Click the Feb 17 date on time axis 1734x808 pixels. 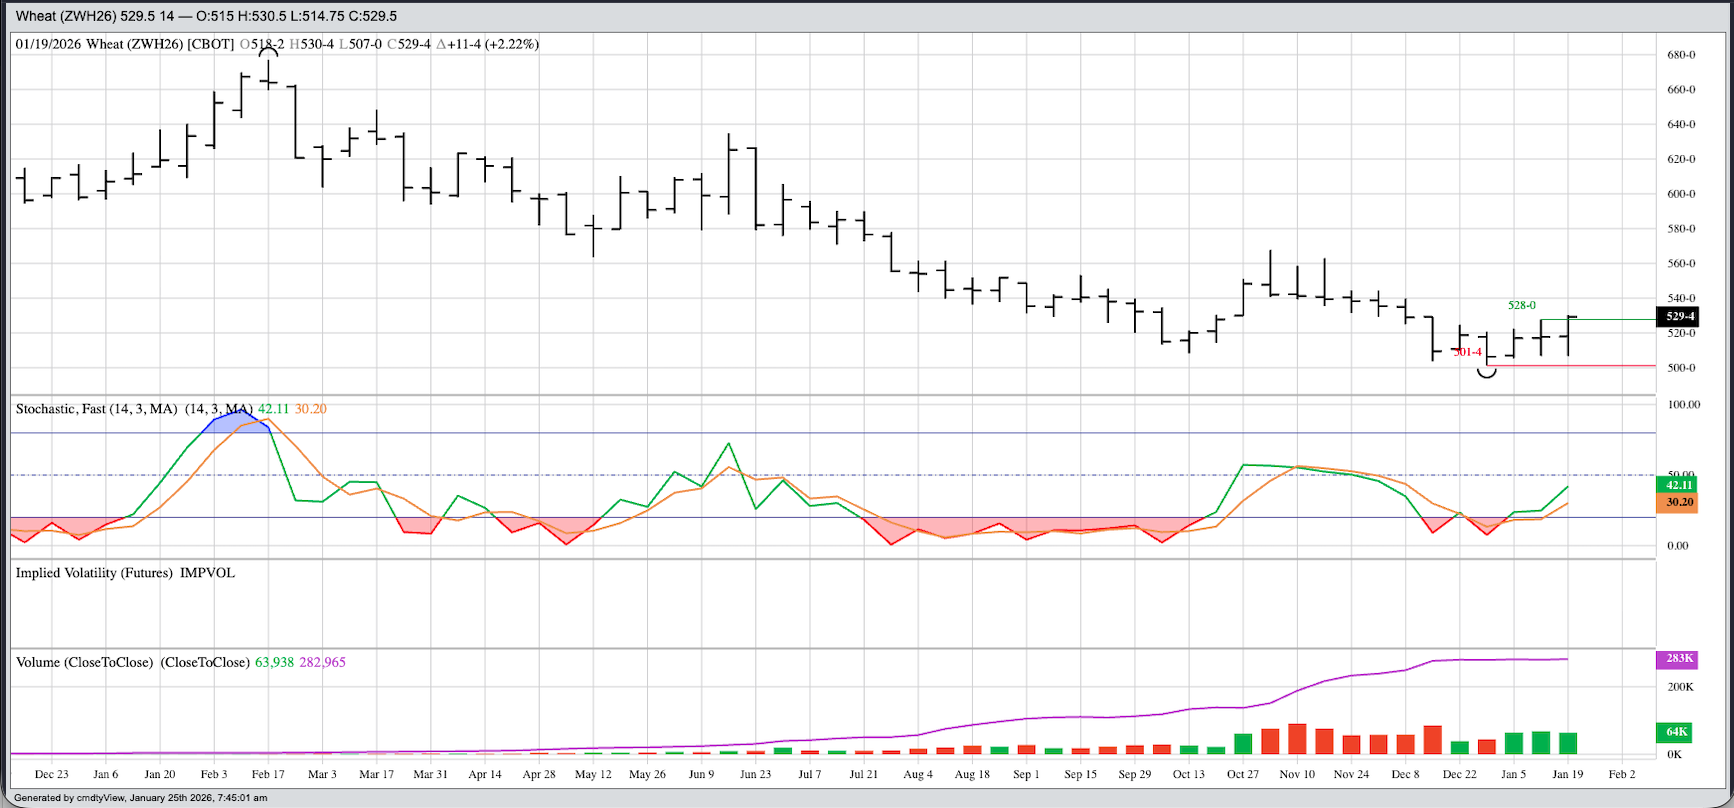[268, 774]
